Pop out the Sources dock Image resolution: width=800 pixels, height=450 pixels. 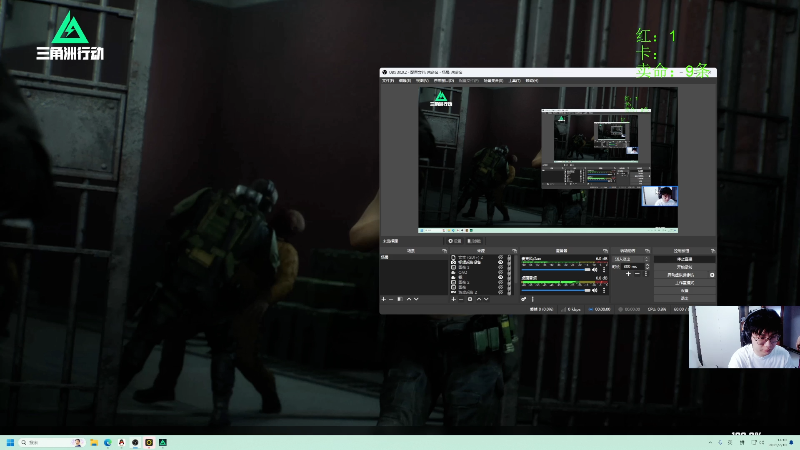[x=514, y=251]
